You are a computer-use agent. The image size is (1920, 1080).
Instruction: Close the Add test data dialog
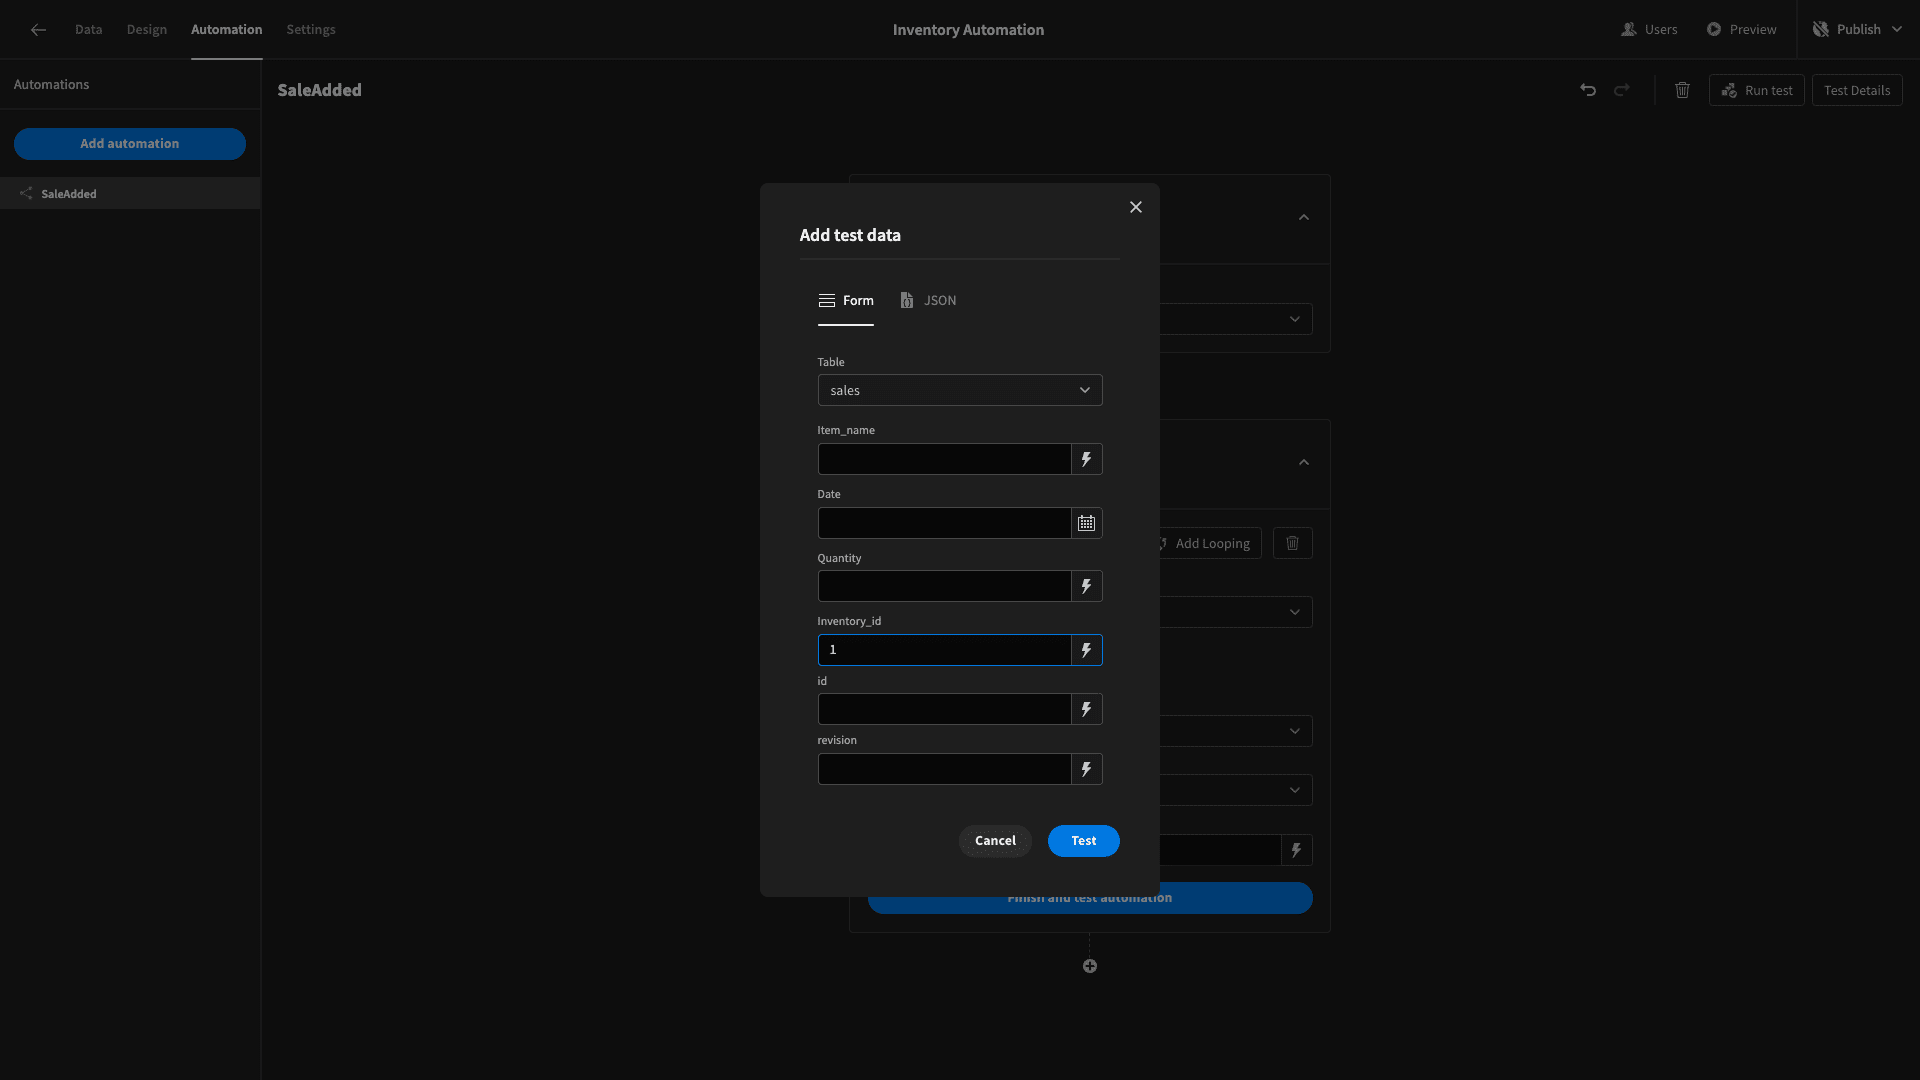[x=1136, y=207]
